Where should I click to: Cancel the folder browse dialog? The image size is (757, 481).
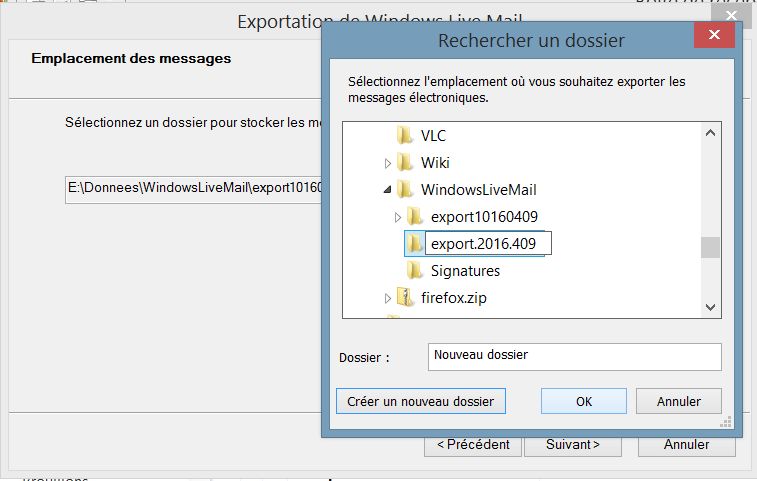[678, 401]
